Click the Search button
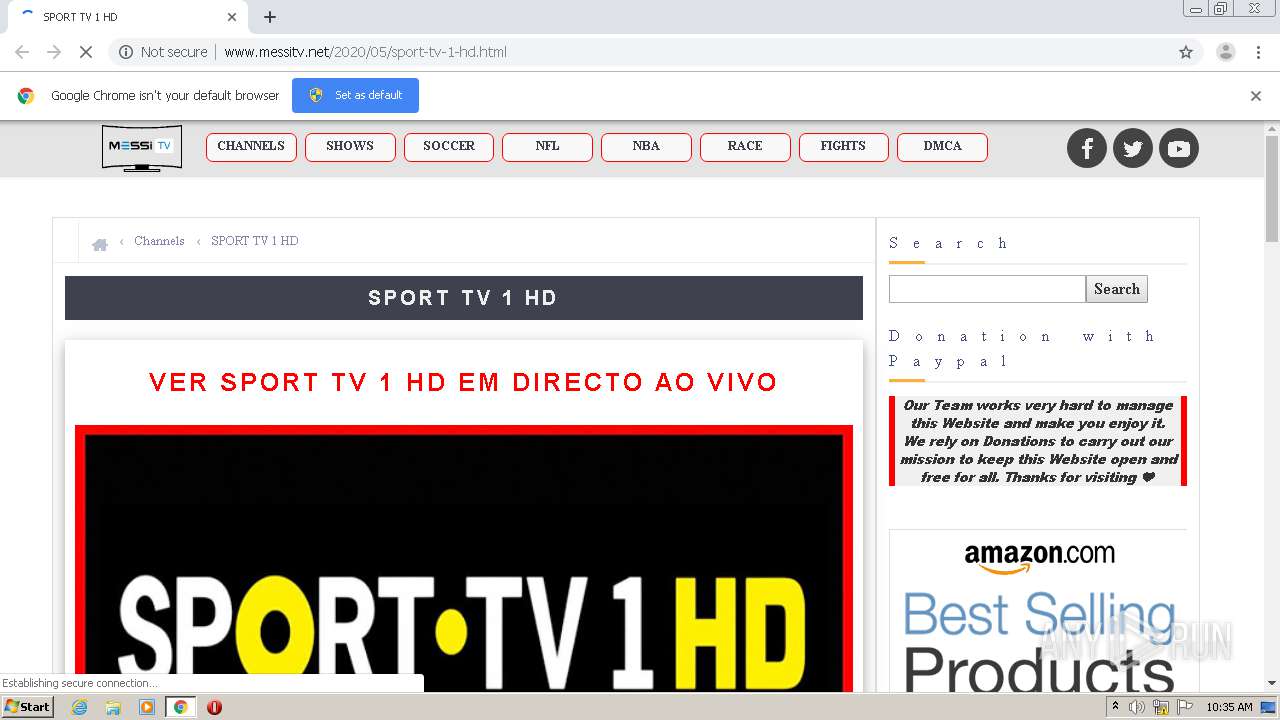Viewport: 1280px width, 720px height. click(1117, 289)
